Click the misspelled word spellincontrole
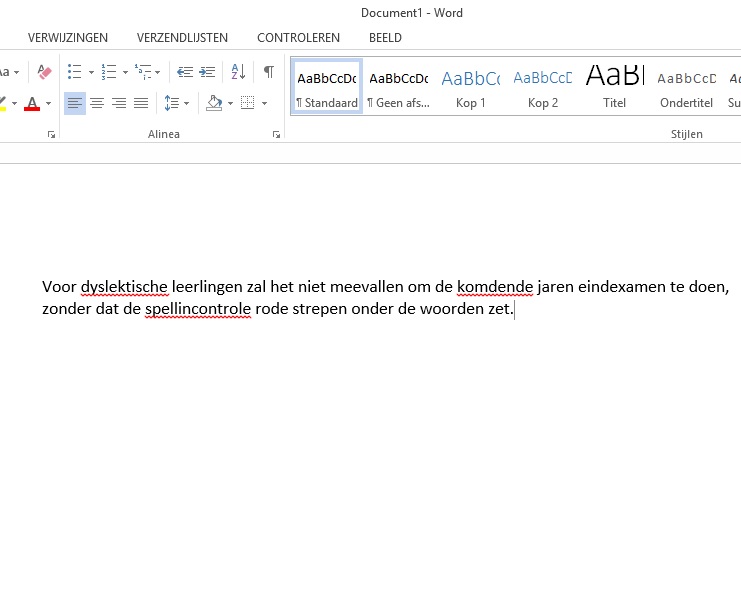This screenshot has width=741, height=601. 198,309
